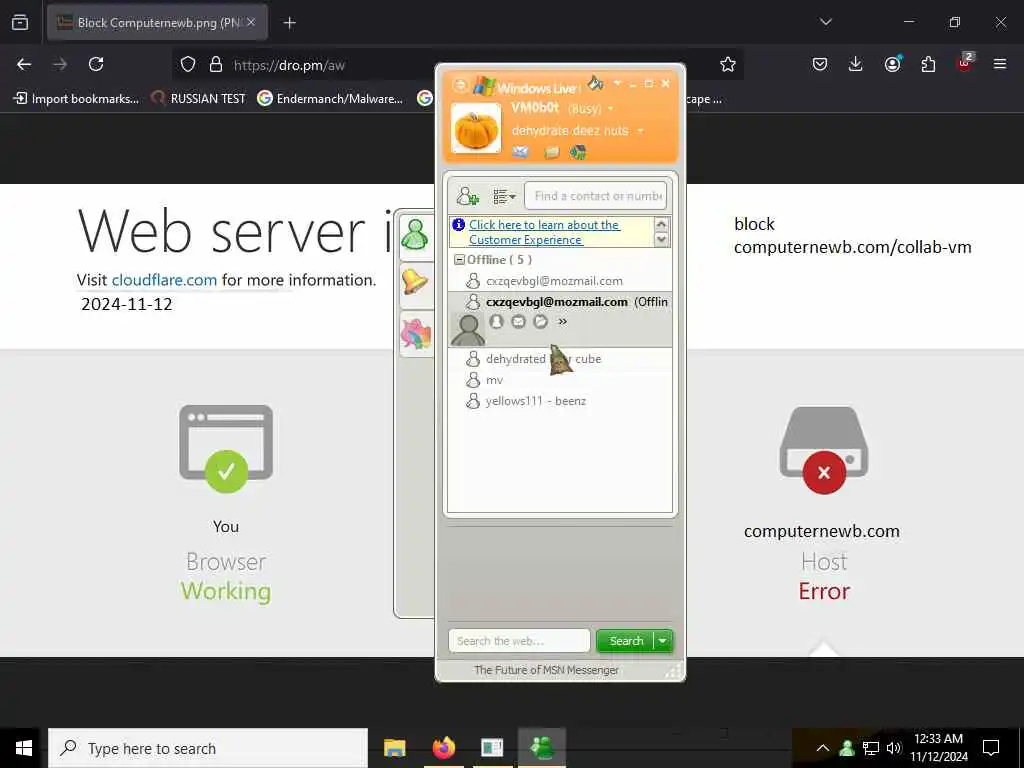The image size is (1024, 768).
Task: Open Customer Experience link in Messenger banner
Action: pos(544,232)
